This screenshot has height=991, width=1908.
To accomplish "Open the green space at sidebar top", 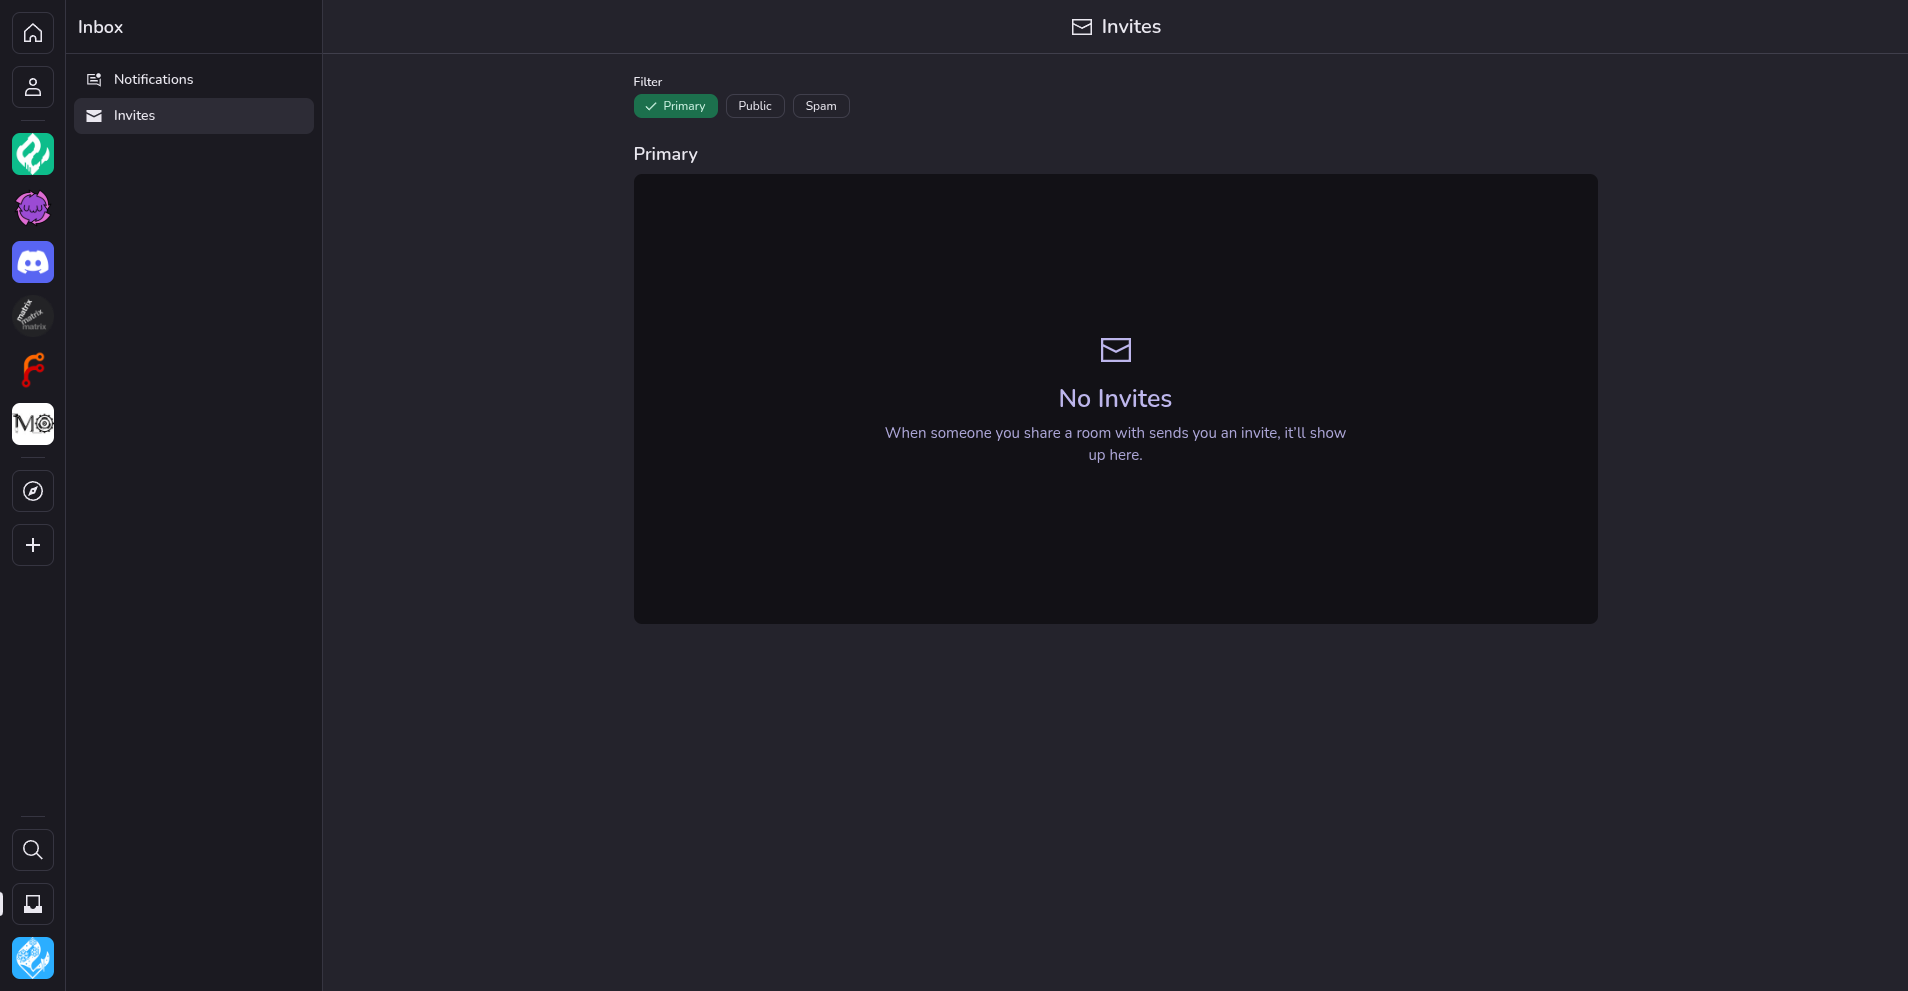I will 33,154.
